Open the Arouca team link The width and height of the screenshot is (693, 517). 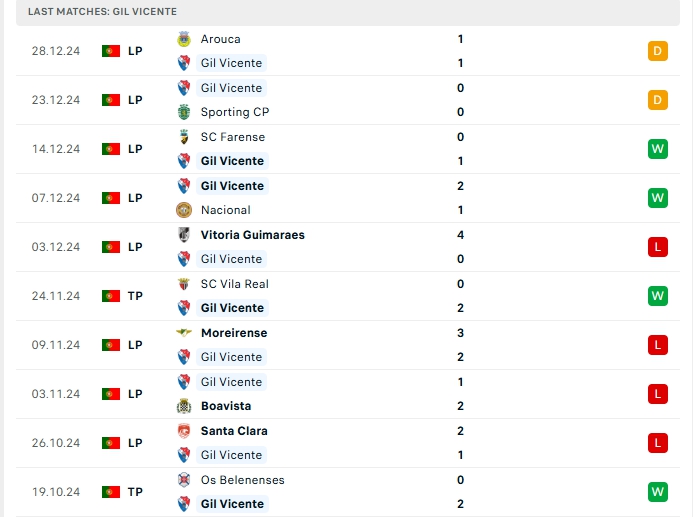[220, 39]
